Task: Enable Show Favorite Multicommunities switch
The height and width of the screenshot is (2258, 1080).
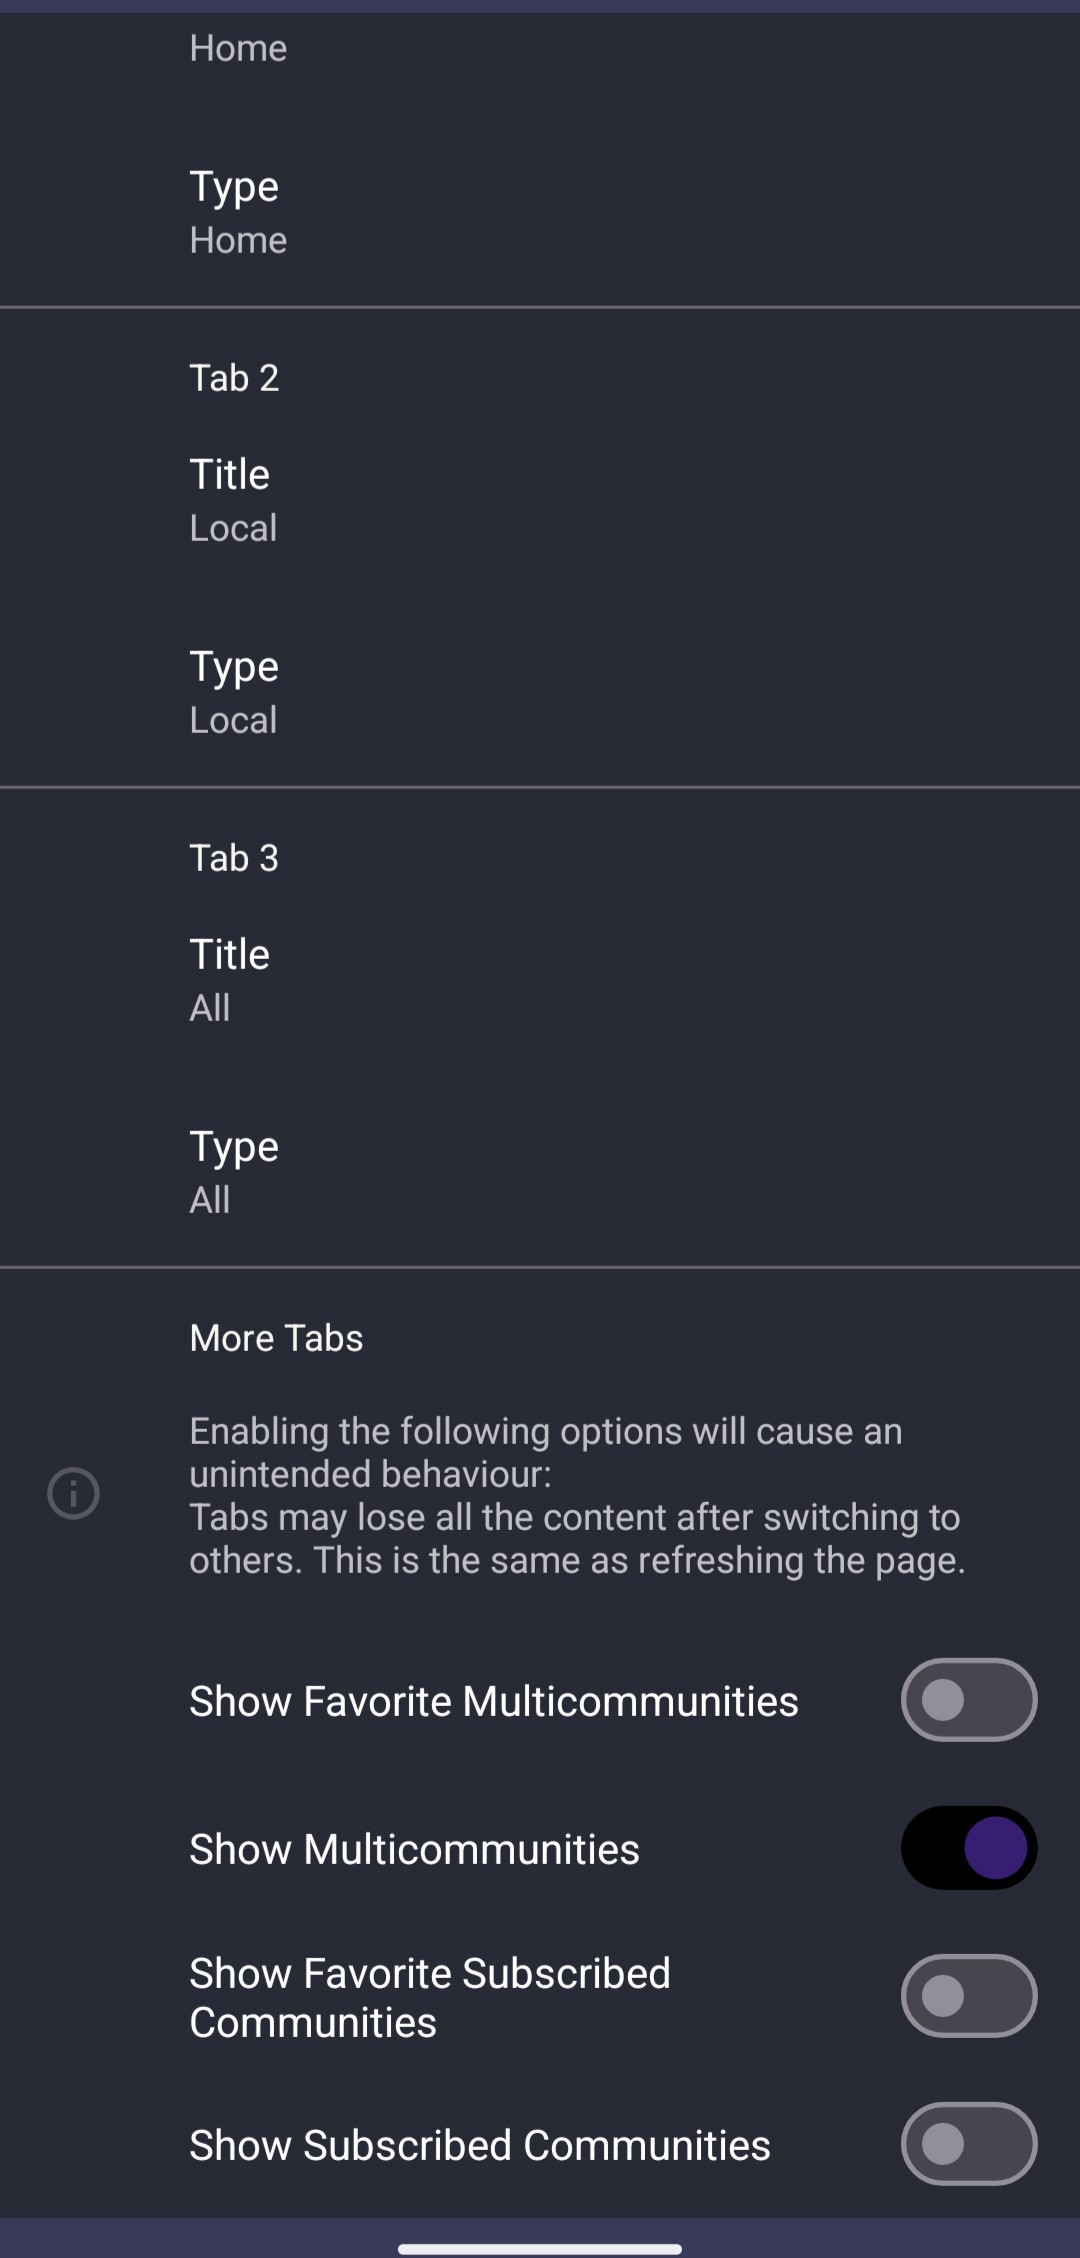Action: pyautogui.click(x=968, y=1700)
